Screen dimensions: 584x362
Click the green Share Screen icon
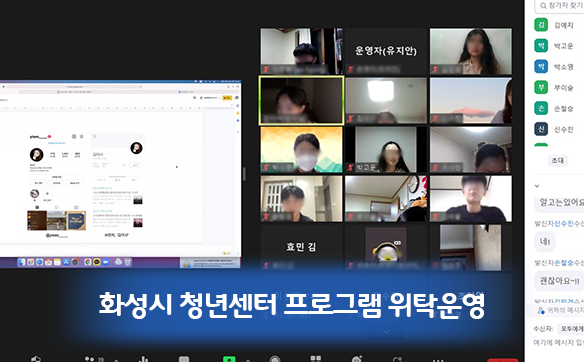[x=229, y=359]
